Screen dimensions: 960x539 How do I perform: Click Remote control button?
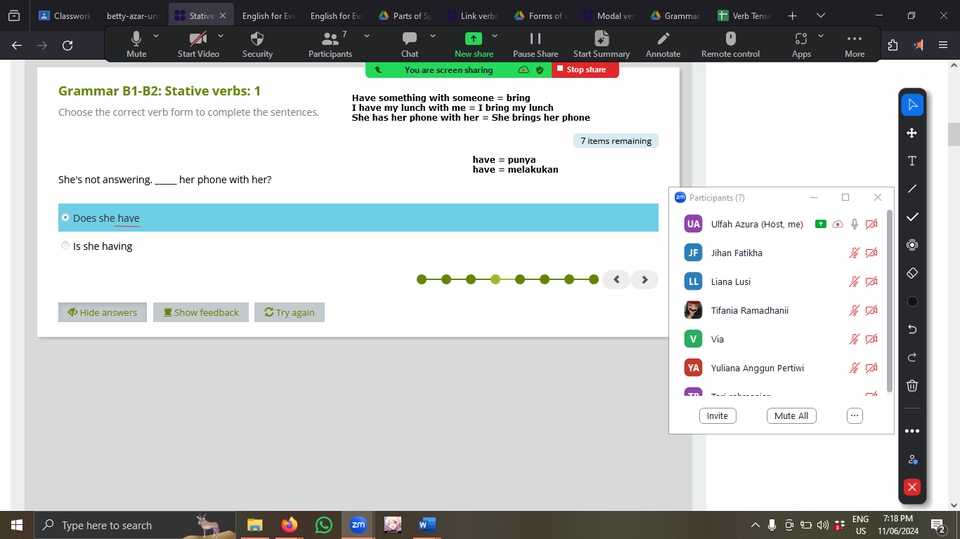730,45
